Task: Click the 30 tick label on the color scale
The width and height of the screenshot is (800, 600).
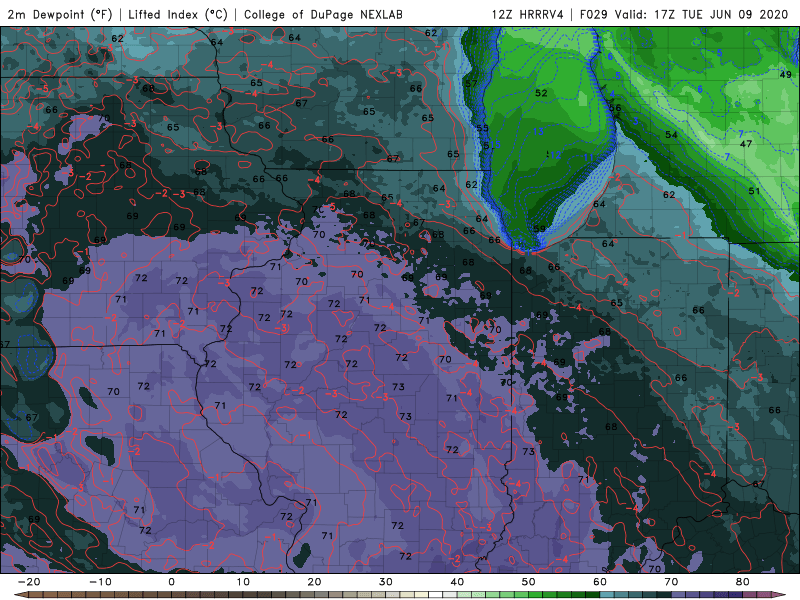Action: click(386, 582)
